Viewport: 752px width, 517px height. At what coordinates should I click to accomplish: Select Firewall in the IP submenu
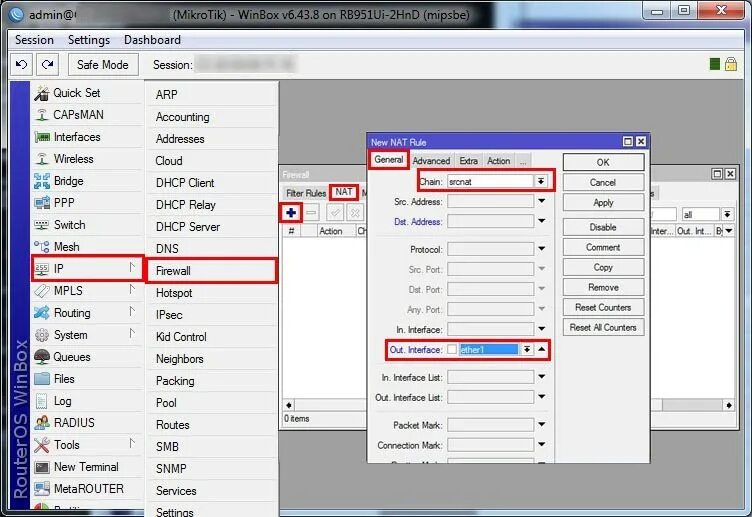(211, 271)
